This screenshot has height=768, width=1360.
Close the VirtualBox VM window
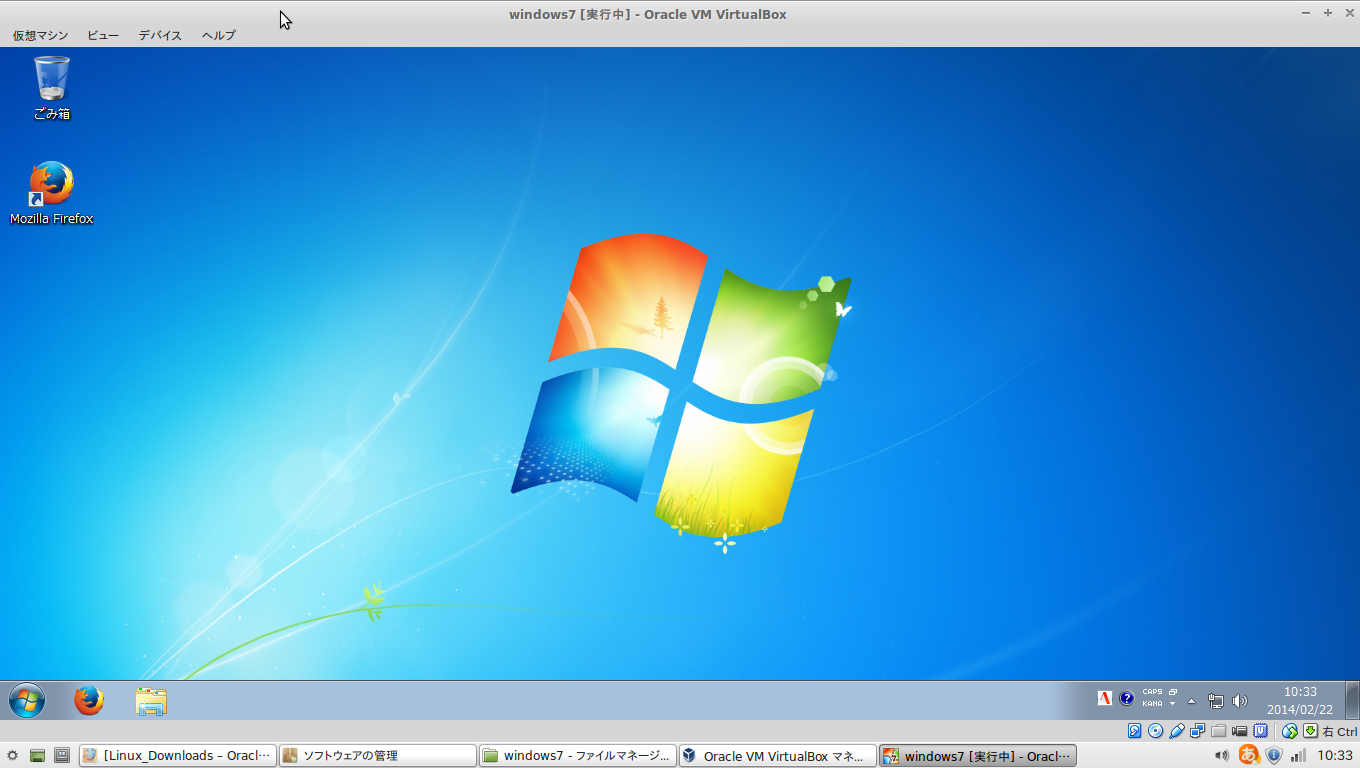(x=1348, y=13)
